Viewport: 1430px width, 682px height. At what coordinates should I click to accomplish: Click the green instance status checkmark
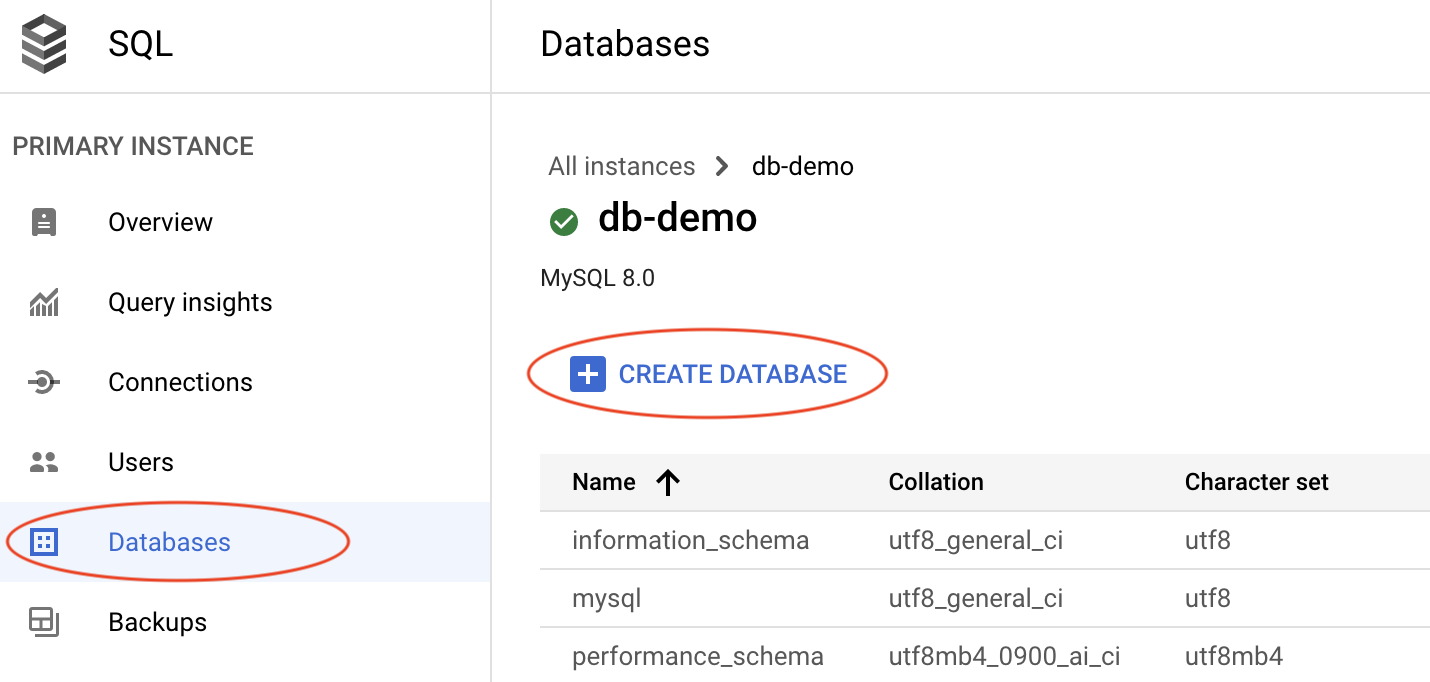(563, 222)
